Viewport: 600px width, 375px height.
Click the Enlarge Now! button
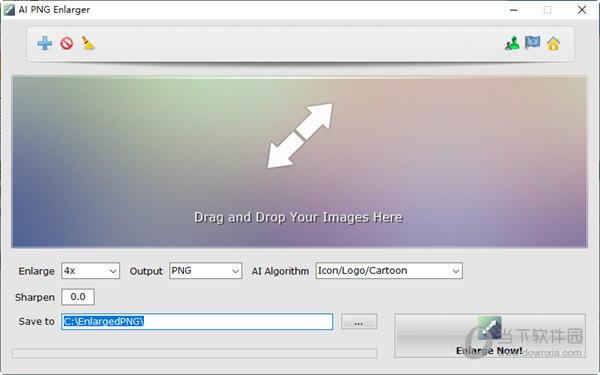pyautogui.click(x=490, y=336)
